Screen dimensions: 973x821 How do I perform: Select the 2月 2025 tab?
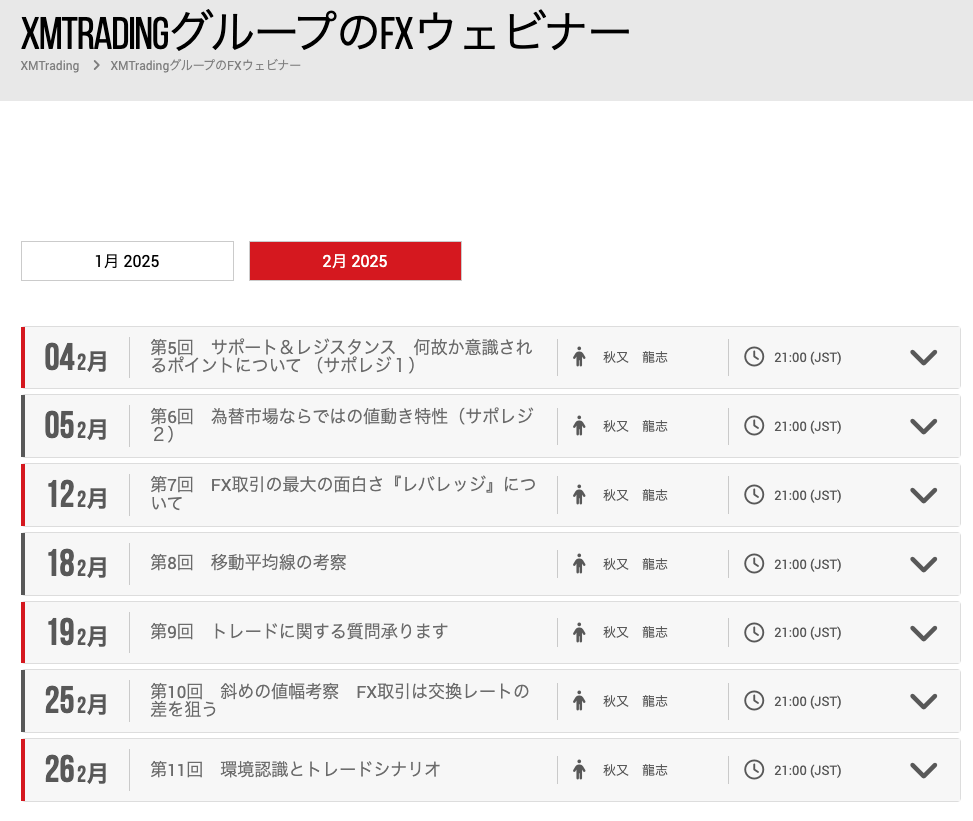coord(355,261)
